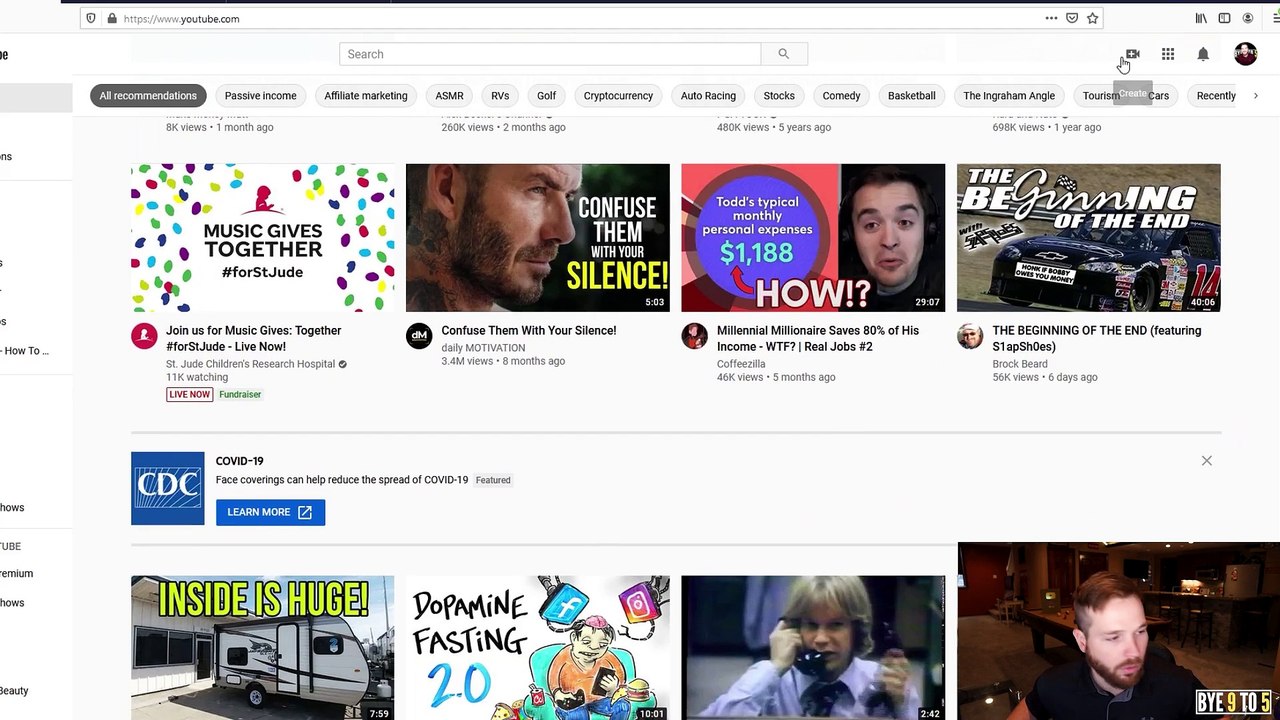This screenshot has height=720, width=1280.
Task: Select the Auto Racing chip
Action: [708, 96]
